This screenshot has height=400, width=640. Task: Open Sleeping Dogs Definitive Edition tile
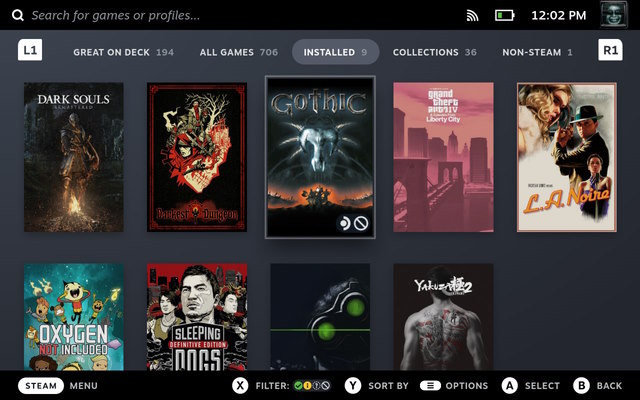click(197, 317)
